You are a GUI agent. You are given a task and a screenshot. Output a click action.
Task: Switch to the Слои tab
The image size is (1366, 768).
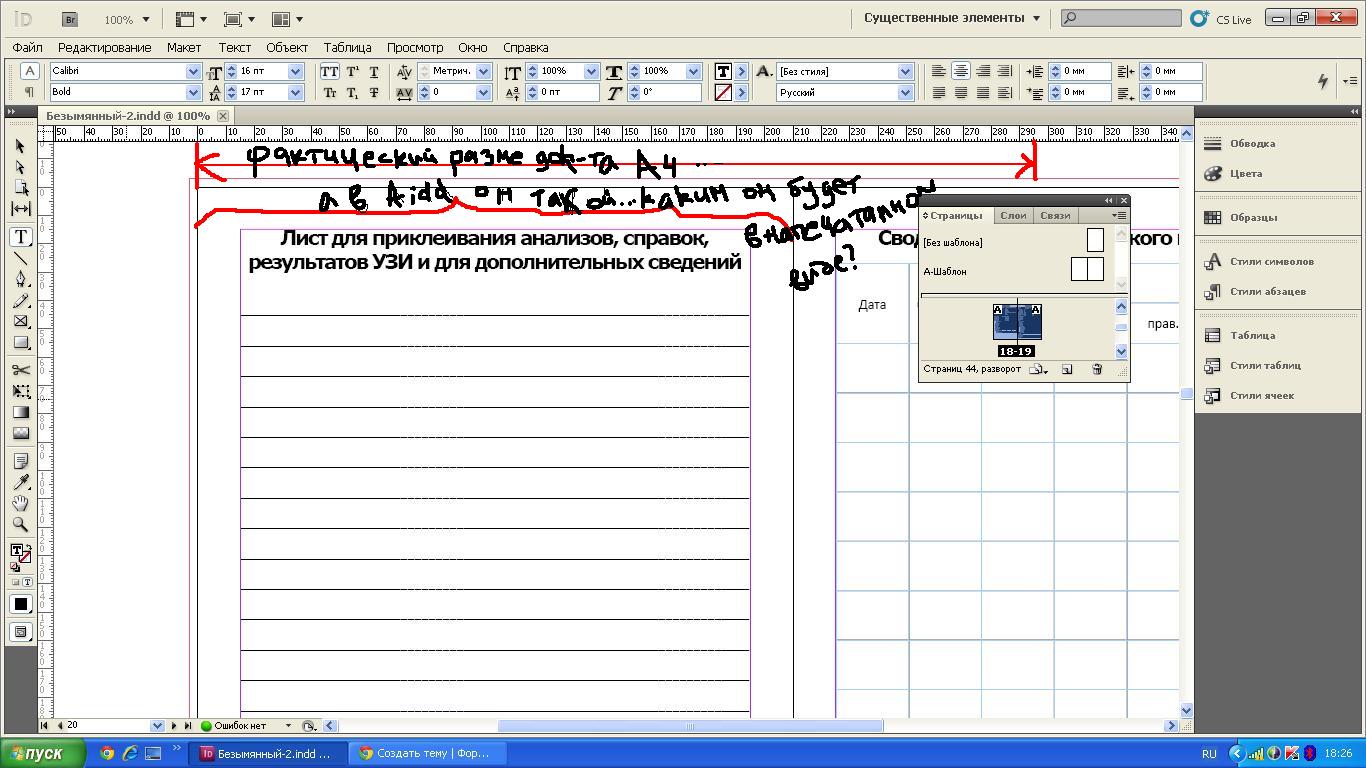tap(1013, 215)
